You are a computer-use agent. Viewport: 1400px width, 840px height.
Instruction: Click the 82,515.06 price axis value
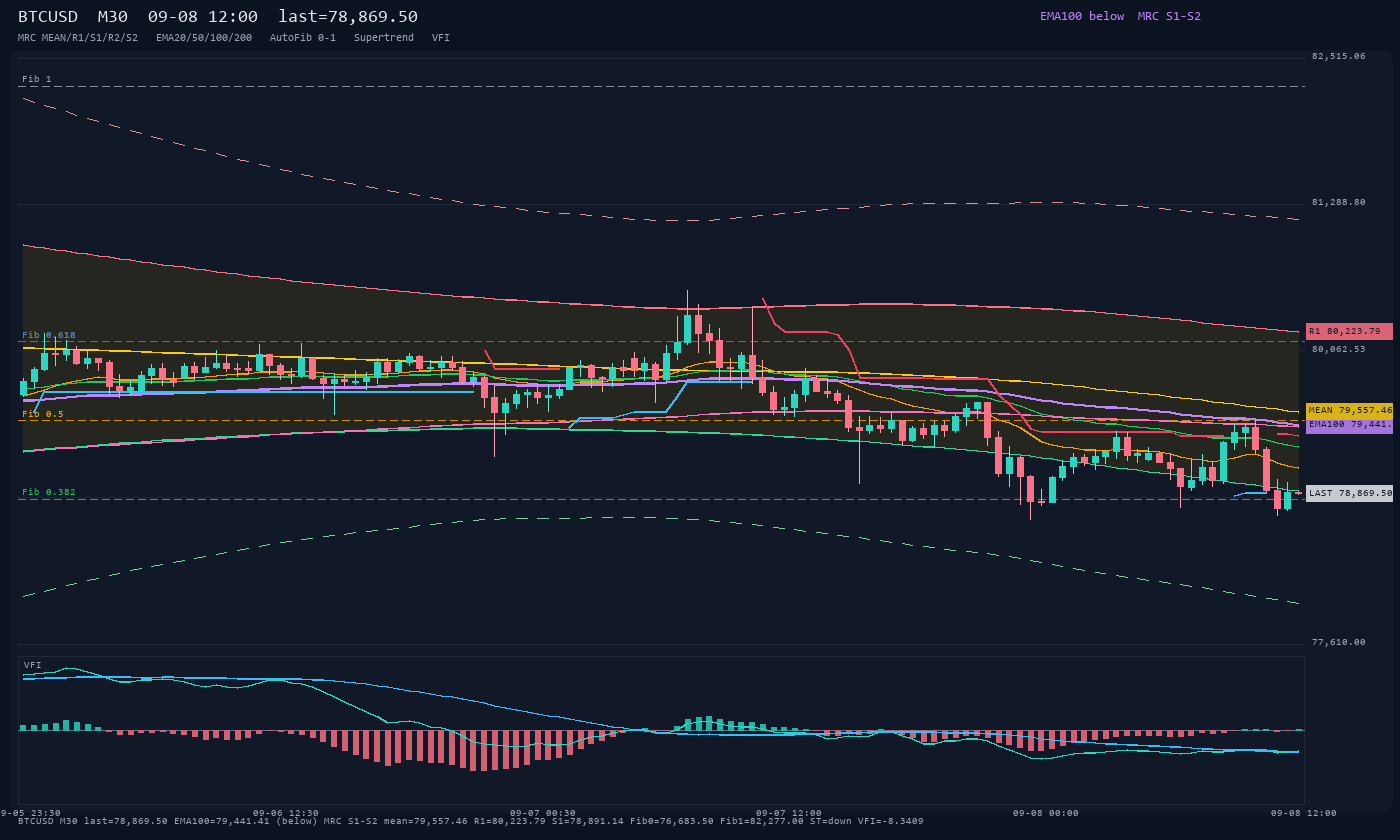point(1338,56)
